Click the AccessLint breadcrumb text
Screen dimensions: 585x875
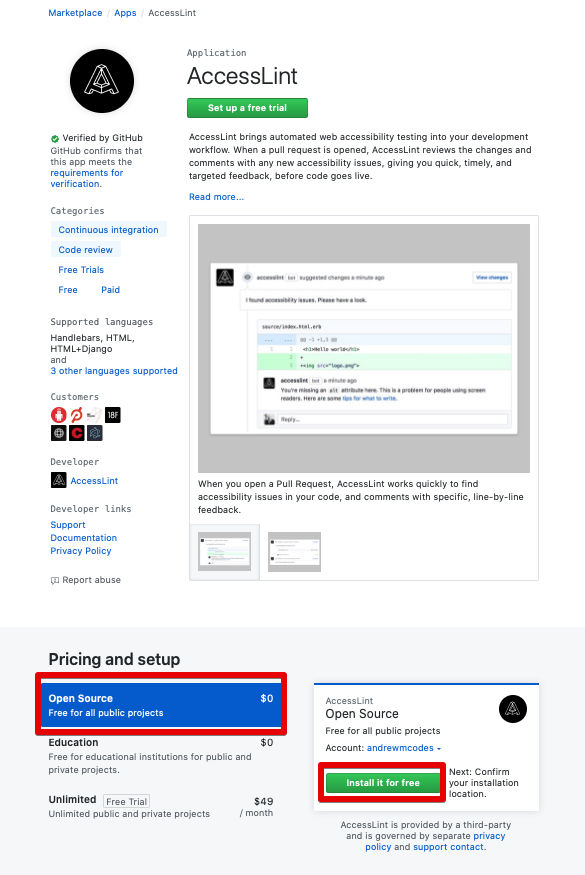click(172, 13)
